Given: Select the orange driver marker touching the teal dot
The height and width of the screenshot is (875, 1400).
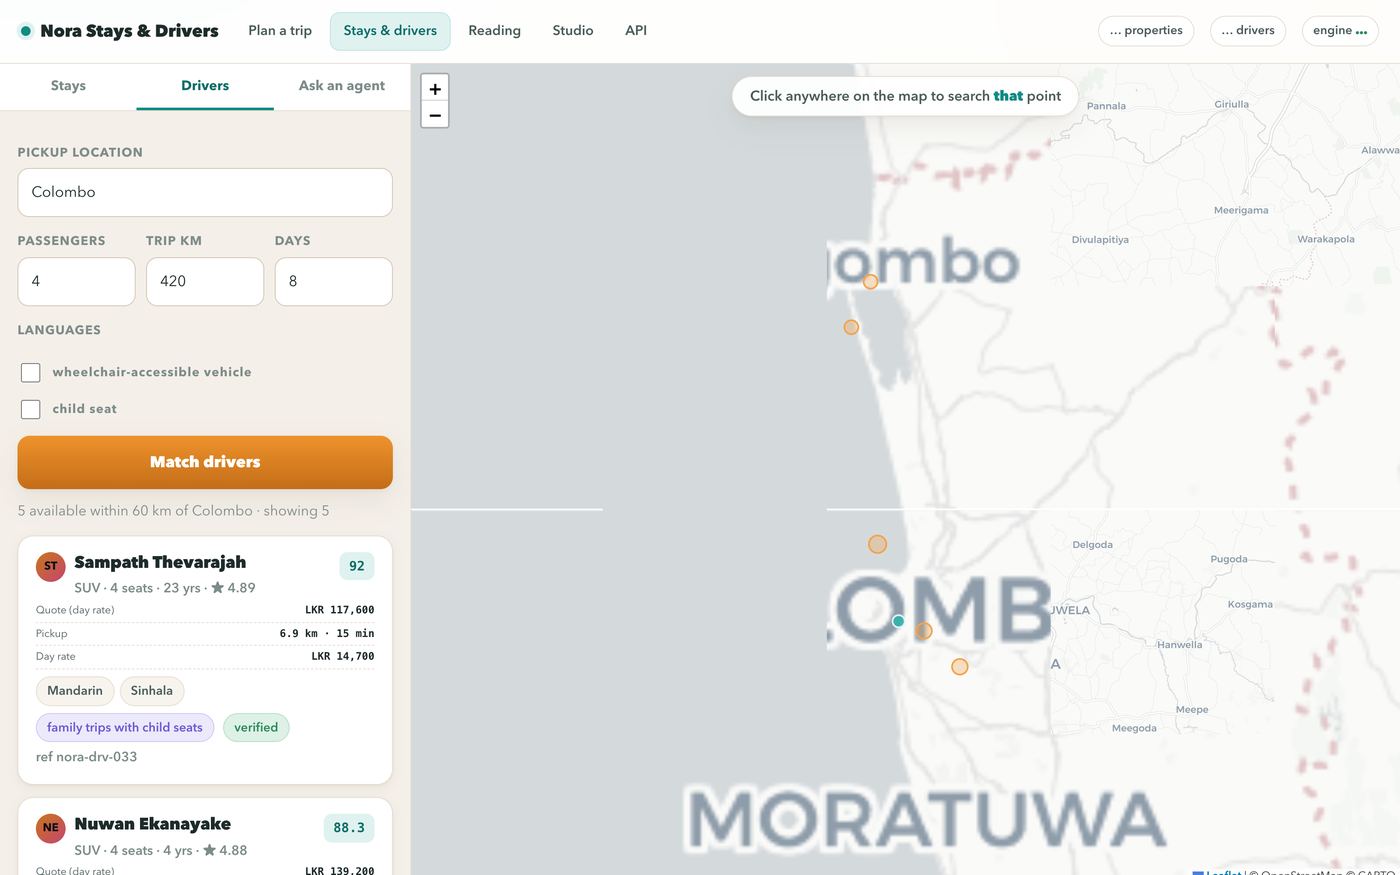Looking at the screenshot, I should pos(924,631).
